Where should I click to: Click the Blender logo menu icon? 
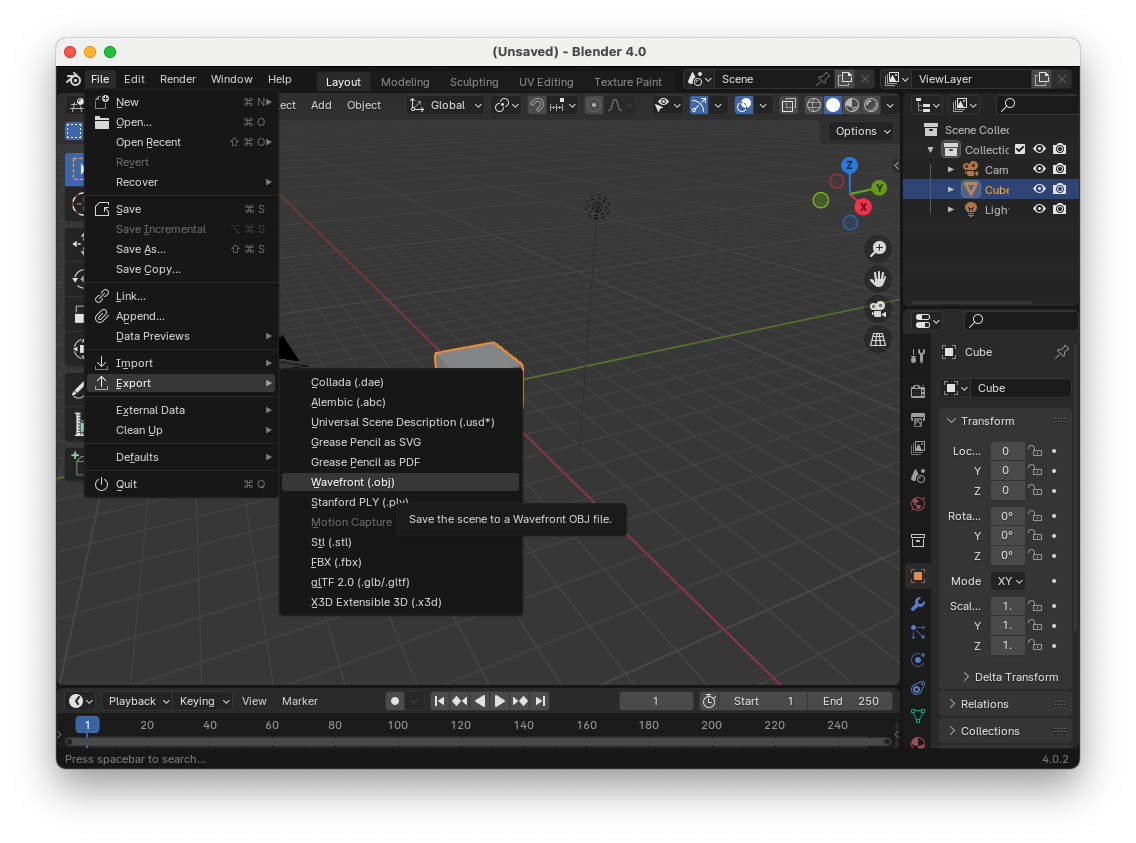[x=73, y=79]
